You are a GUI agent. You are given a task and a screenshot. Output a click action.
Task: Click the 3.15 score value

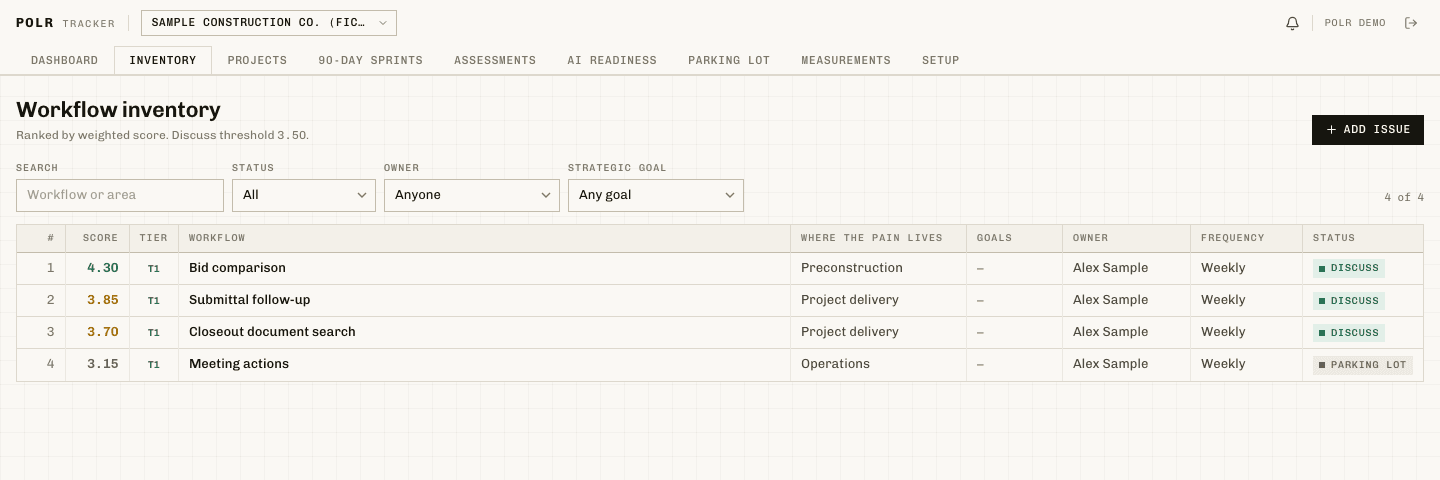(x=102, y=364)
